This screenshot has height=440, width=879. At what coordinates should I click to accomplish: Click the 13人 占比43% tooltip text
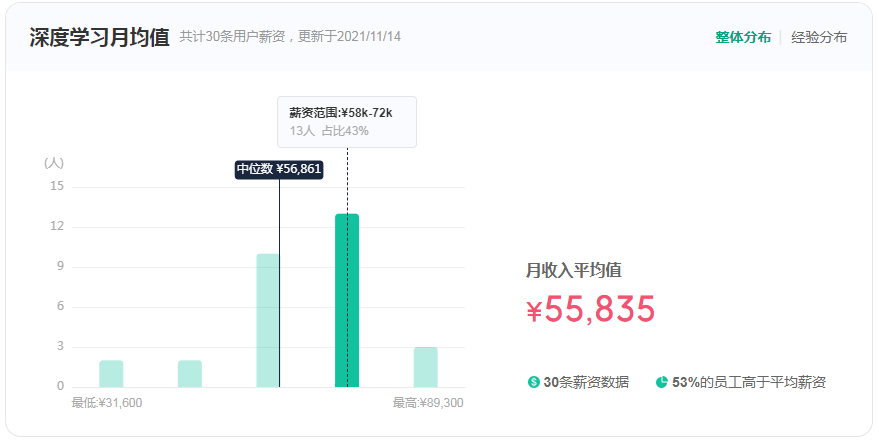[329, 131]
